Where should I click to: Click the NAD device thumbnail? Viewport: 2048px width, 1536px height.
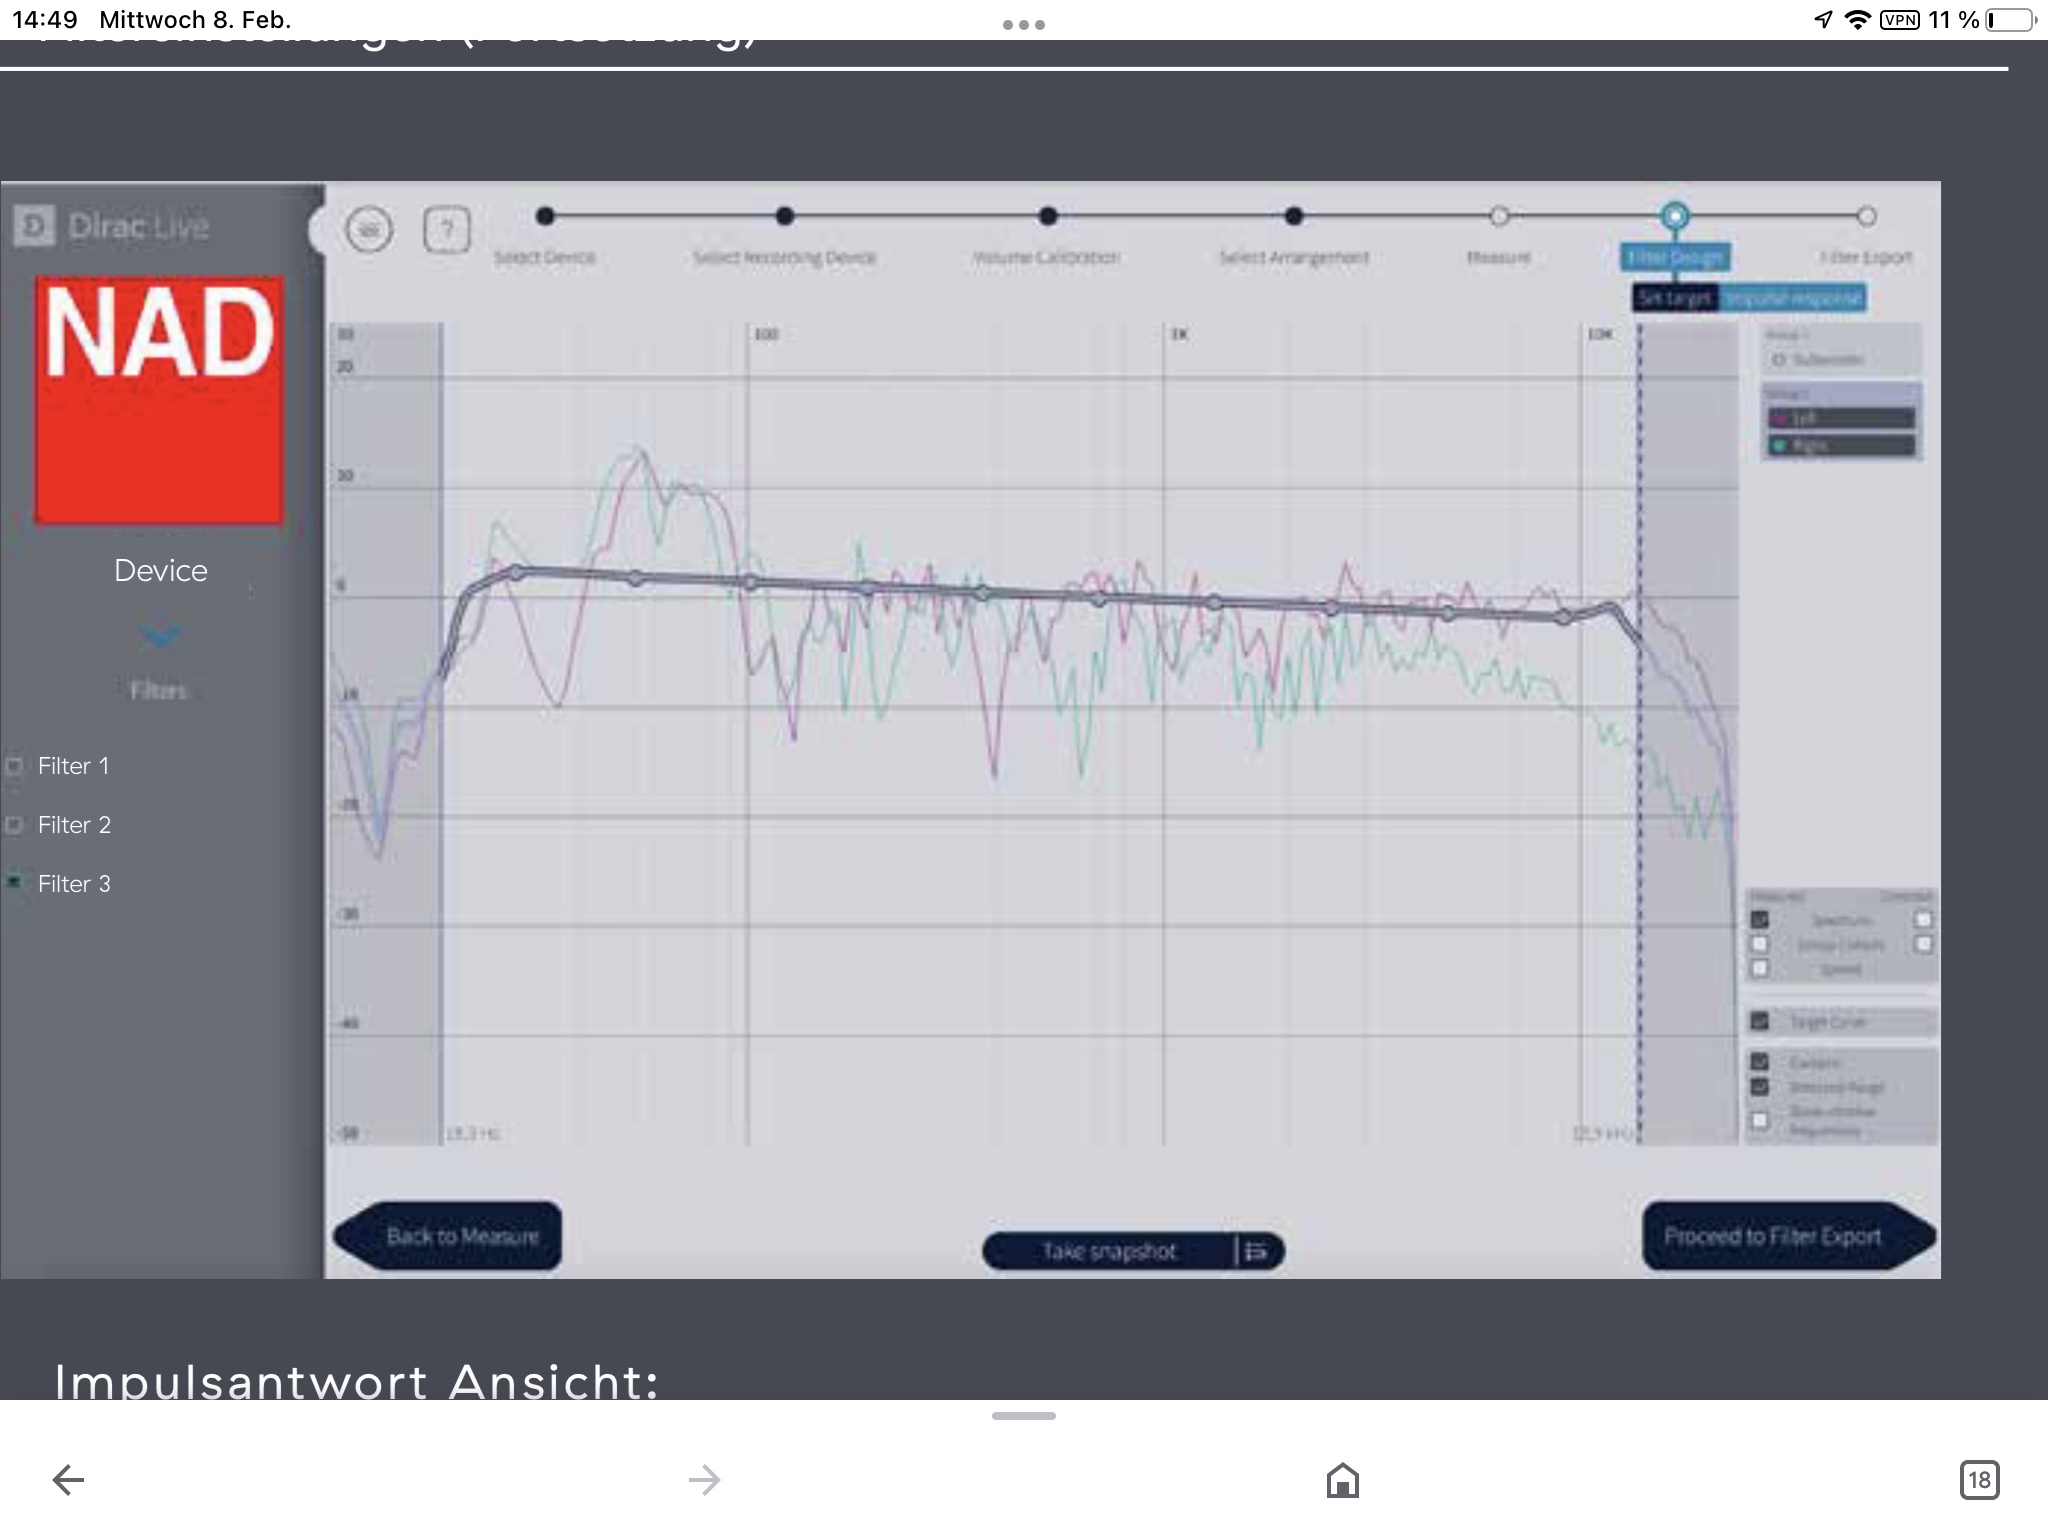[x=160, y=400]
